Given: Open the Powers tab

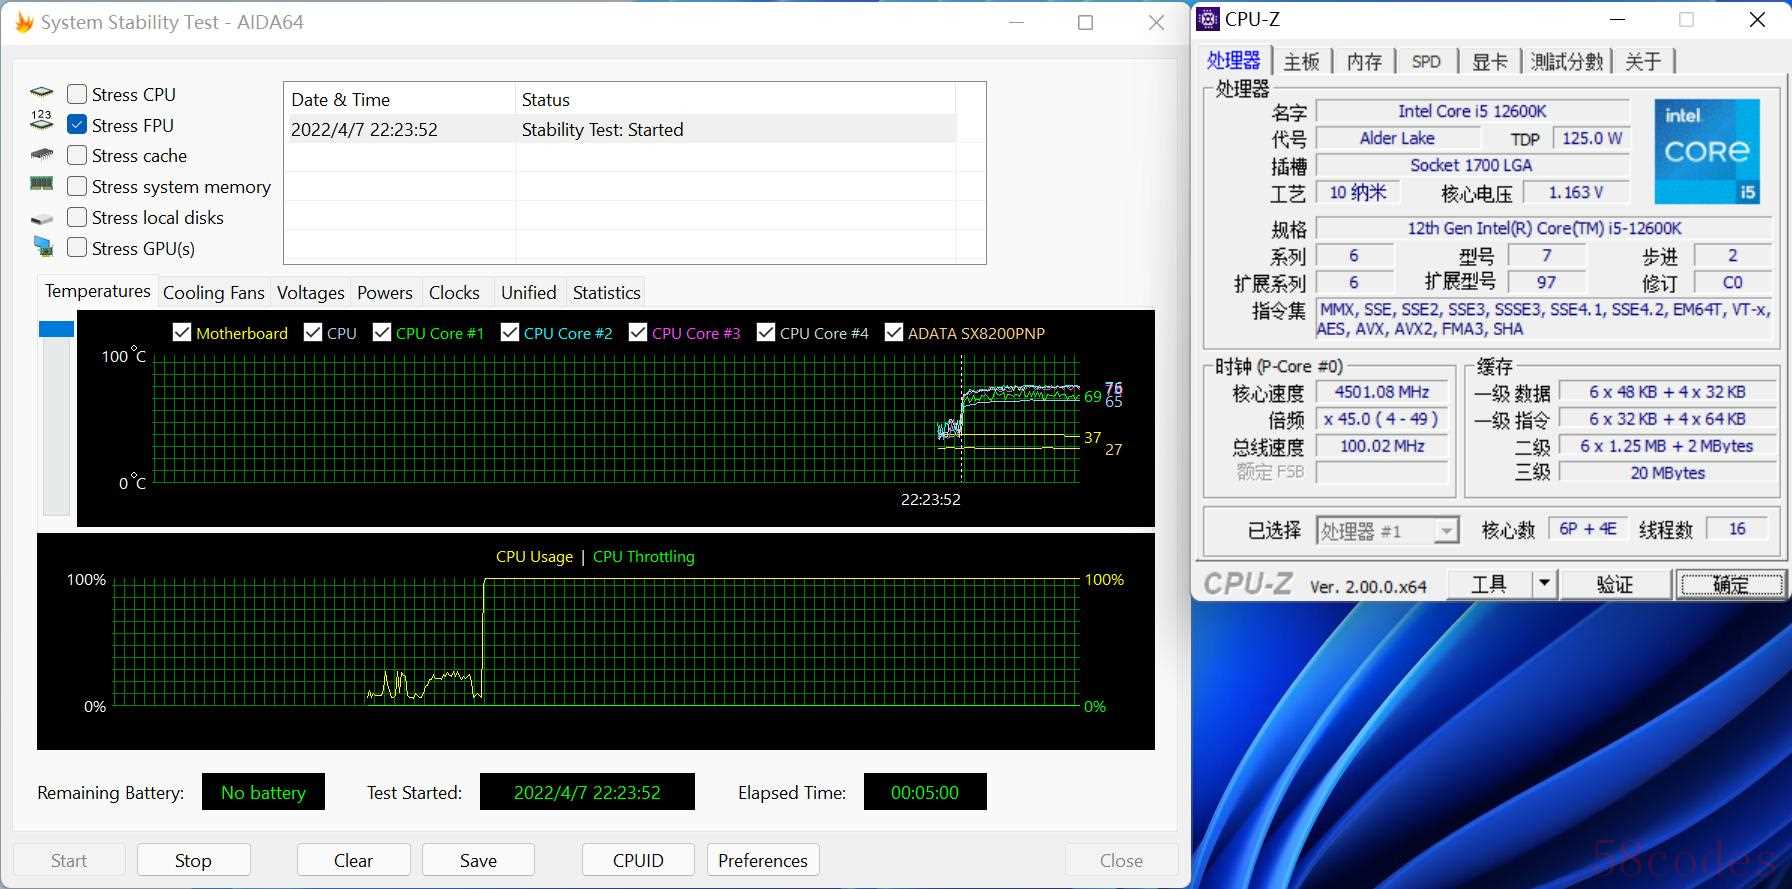Looking at the screenshot, I should pos(385,292).
